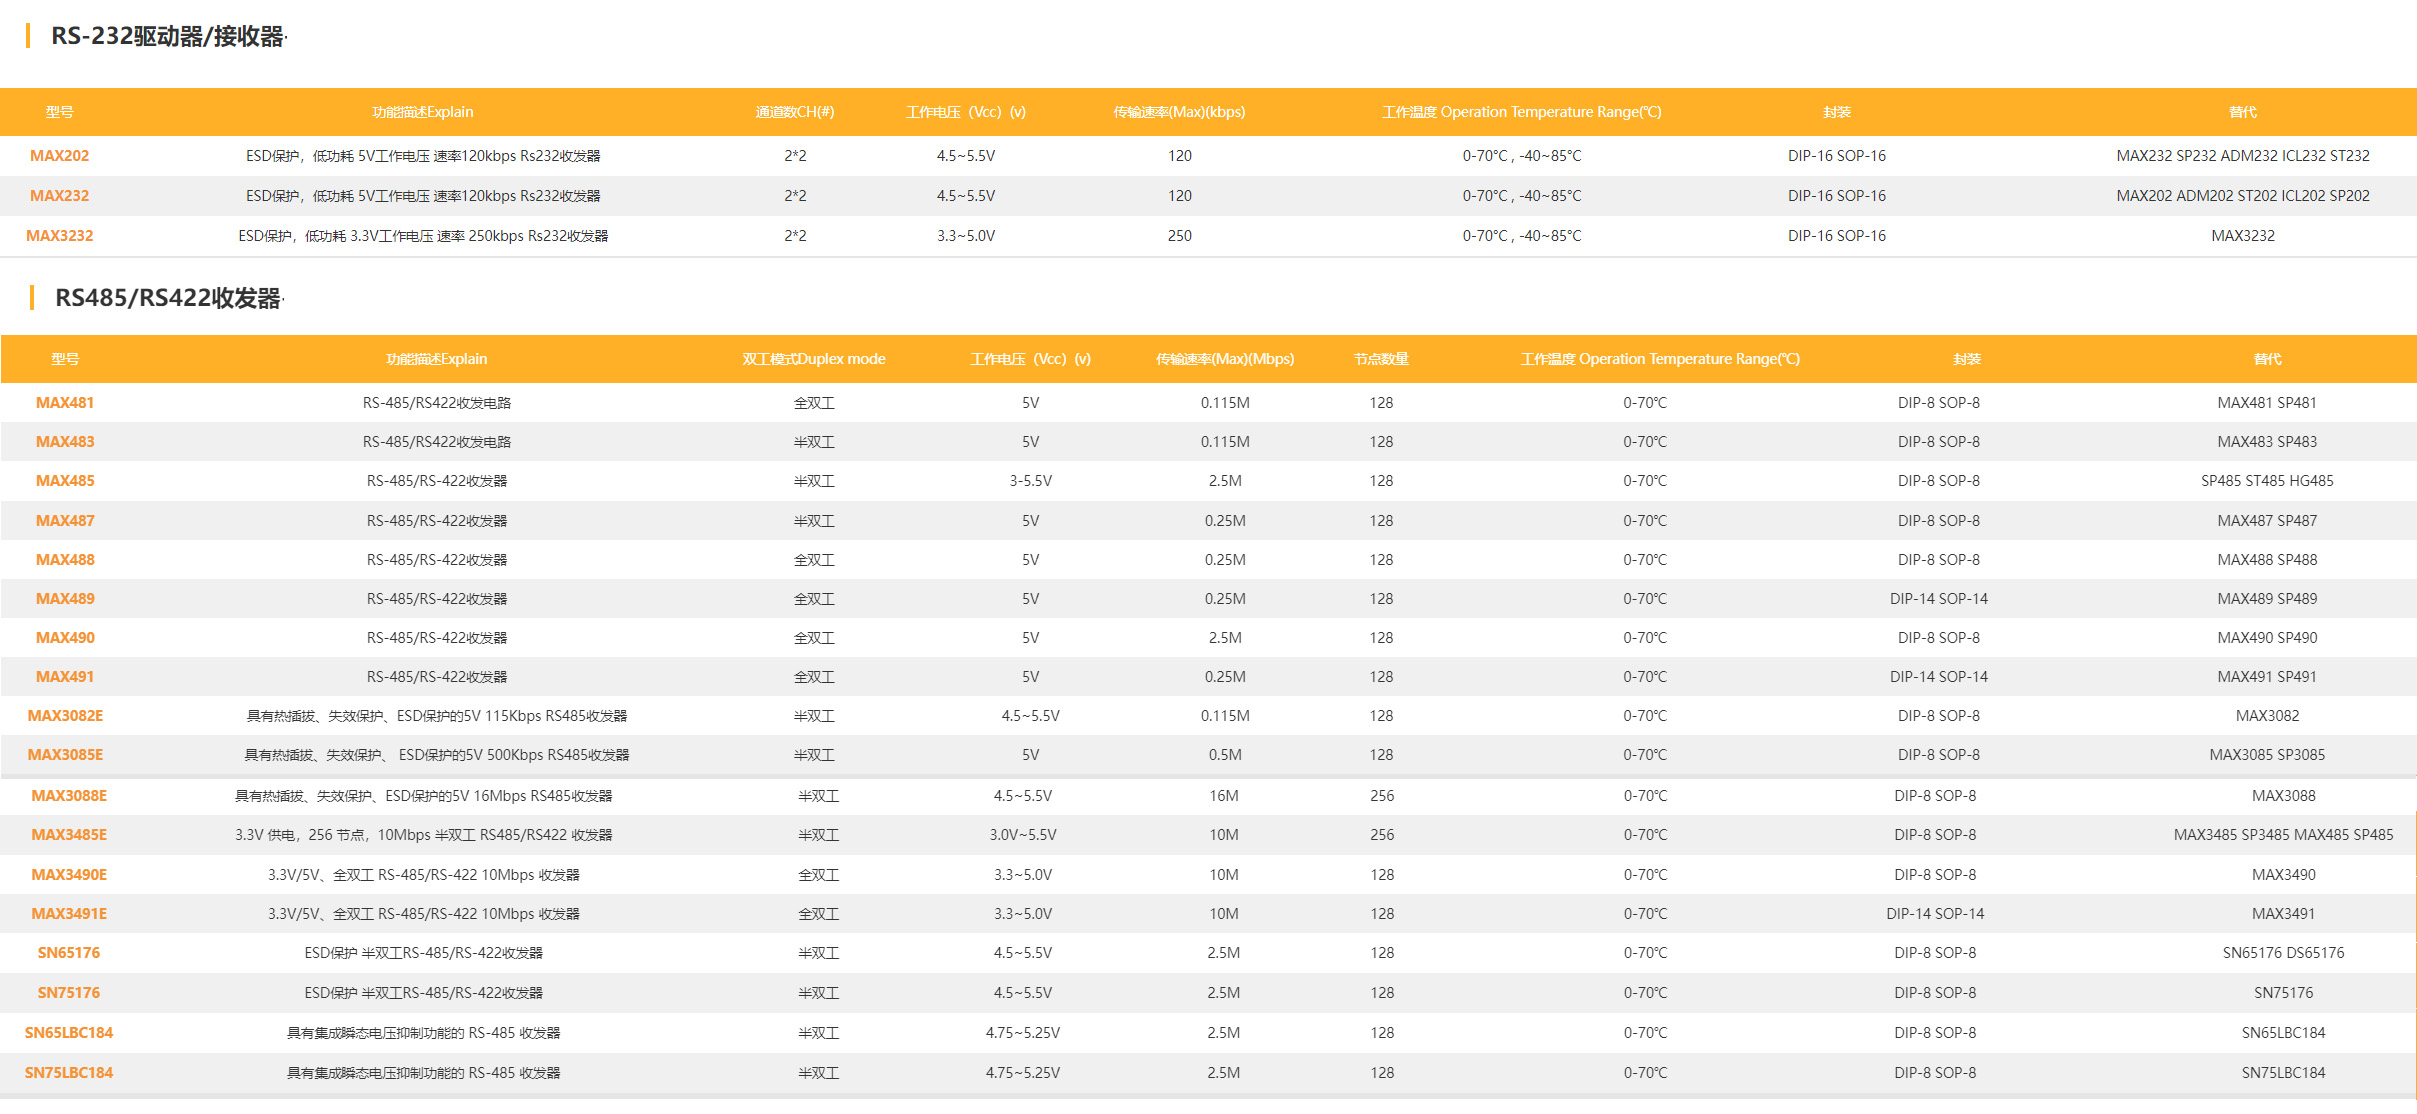Open the SN75176 product link
Viewport: 2417px width, 1114px height.
point(69,993)
